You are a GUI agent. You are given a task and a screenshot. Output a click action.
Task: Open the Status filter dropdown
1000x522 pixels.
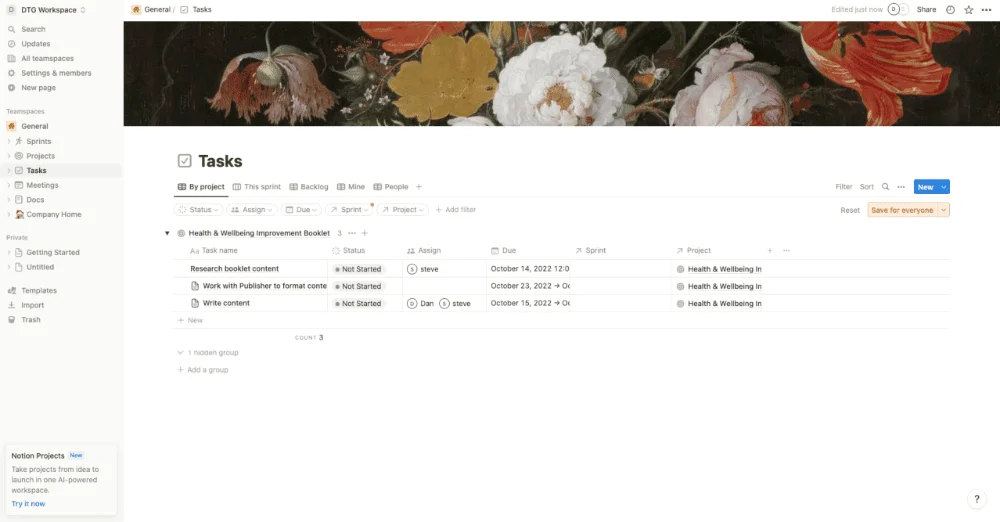pyautogui.click(x=198, y=210)
